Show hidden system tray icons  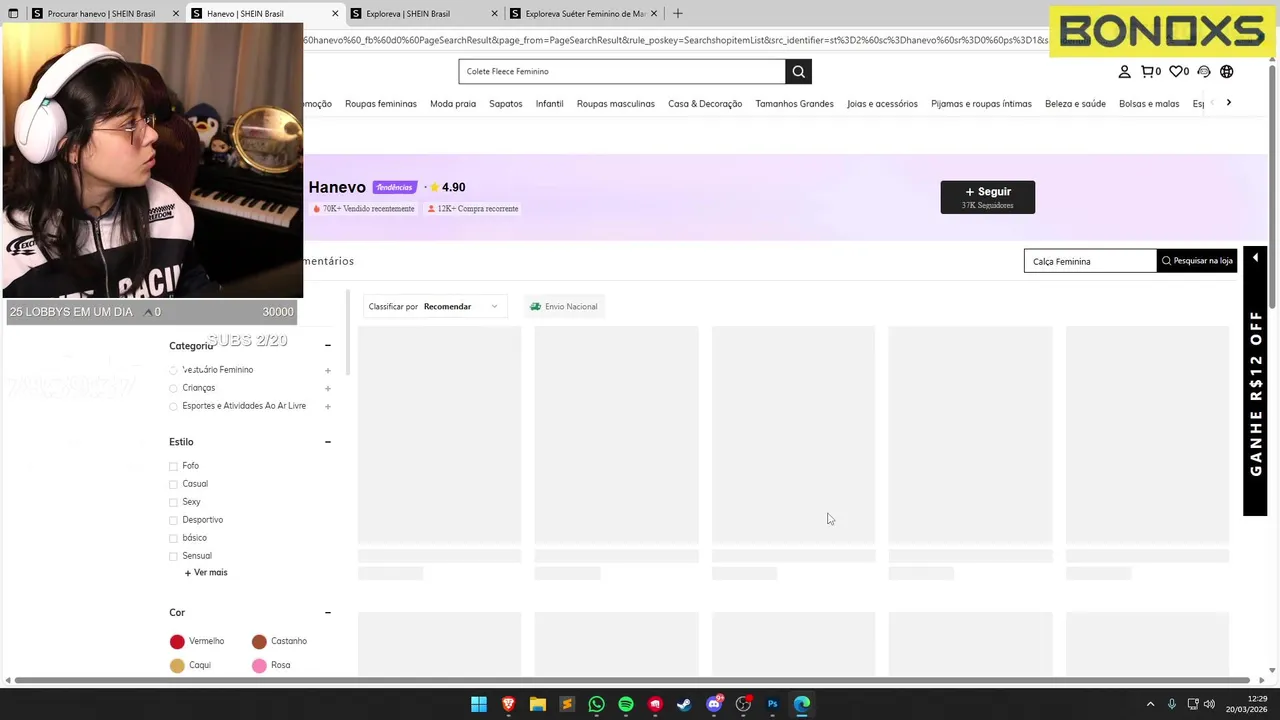[x=1150, y=704]
